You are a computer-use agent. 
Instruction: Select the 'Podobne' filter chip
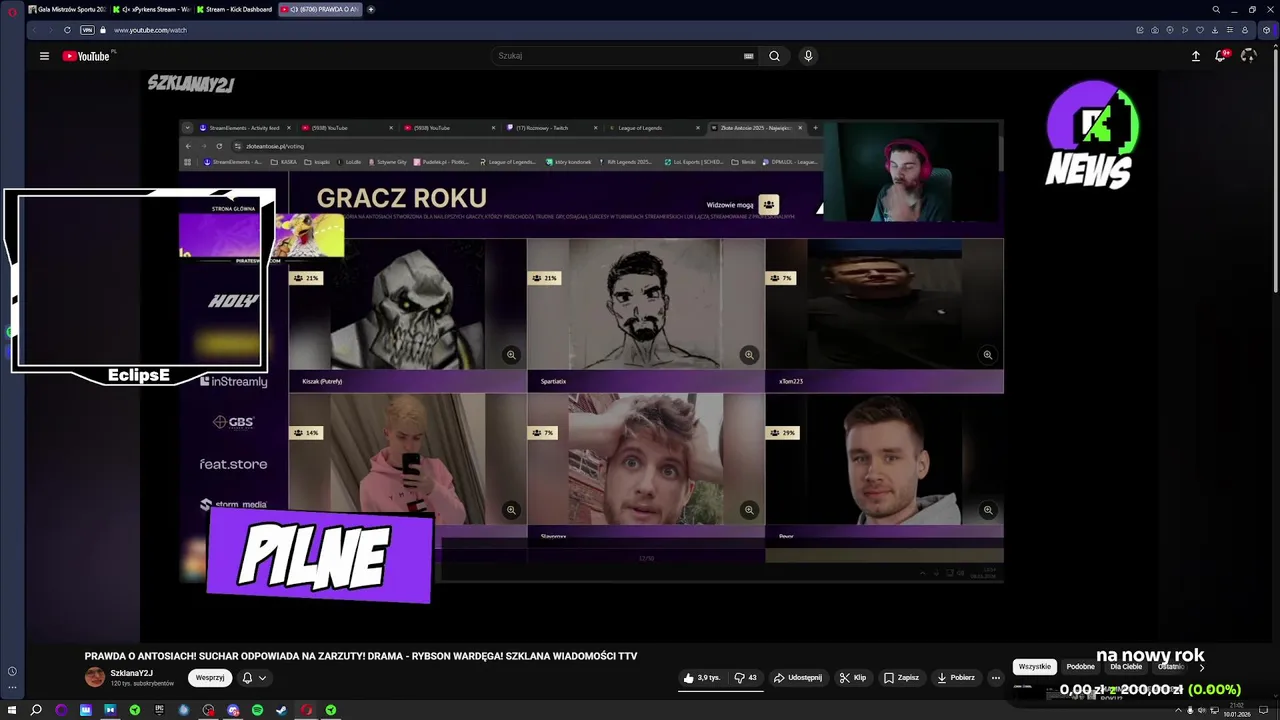tap(1080, 667)
